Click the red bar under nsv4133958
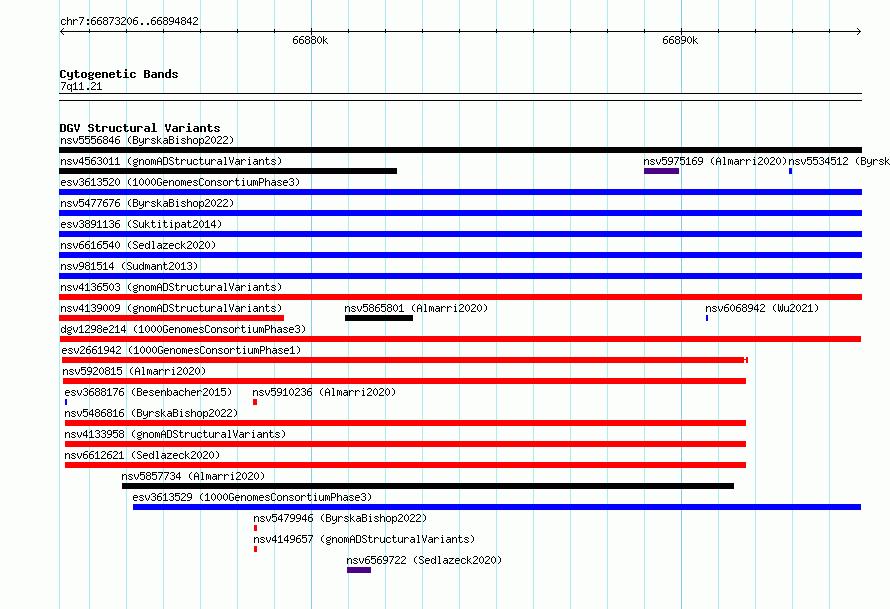Image resolution: width=890 pixels, height=609 pixels. (x=405, y=444)
